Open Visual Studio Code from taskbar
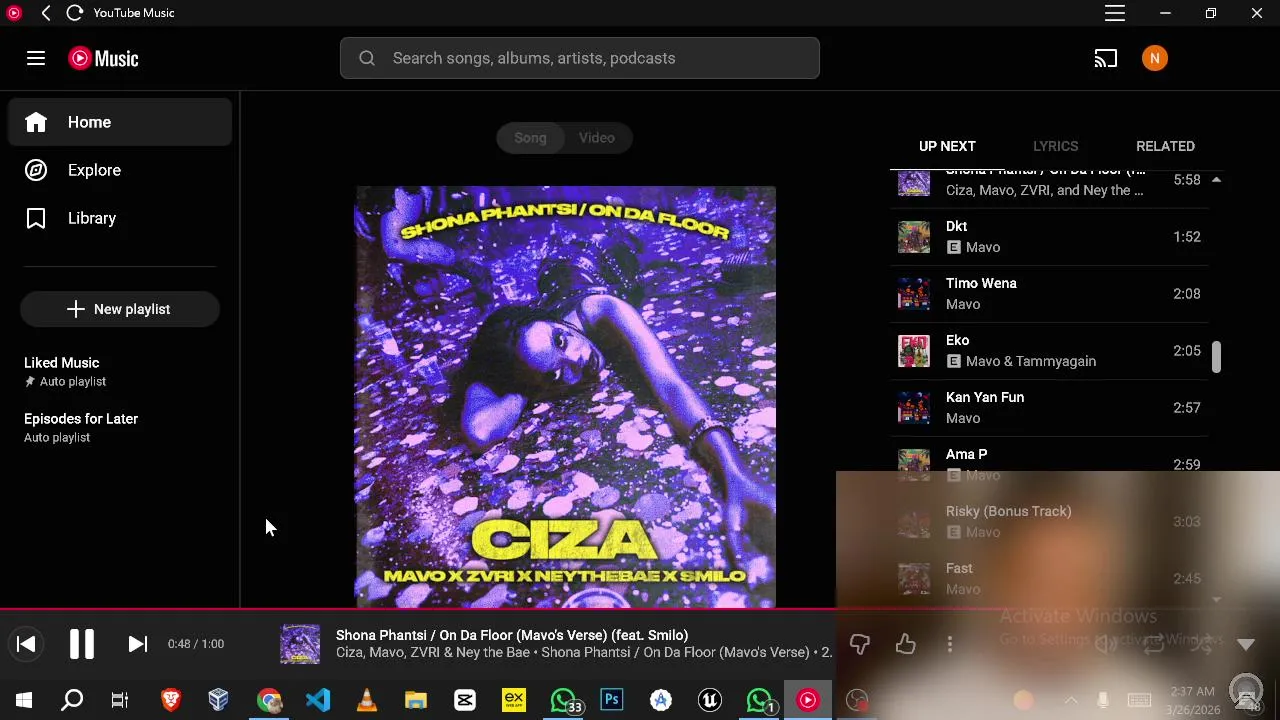Screen dimensions: 1280x720 tap(318, 701)
